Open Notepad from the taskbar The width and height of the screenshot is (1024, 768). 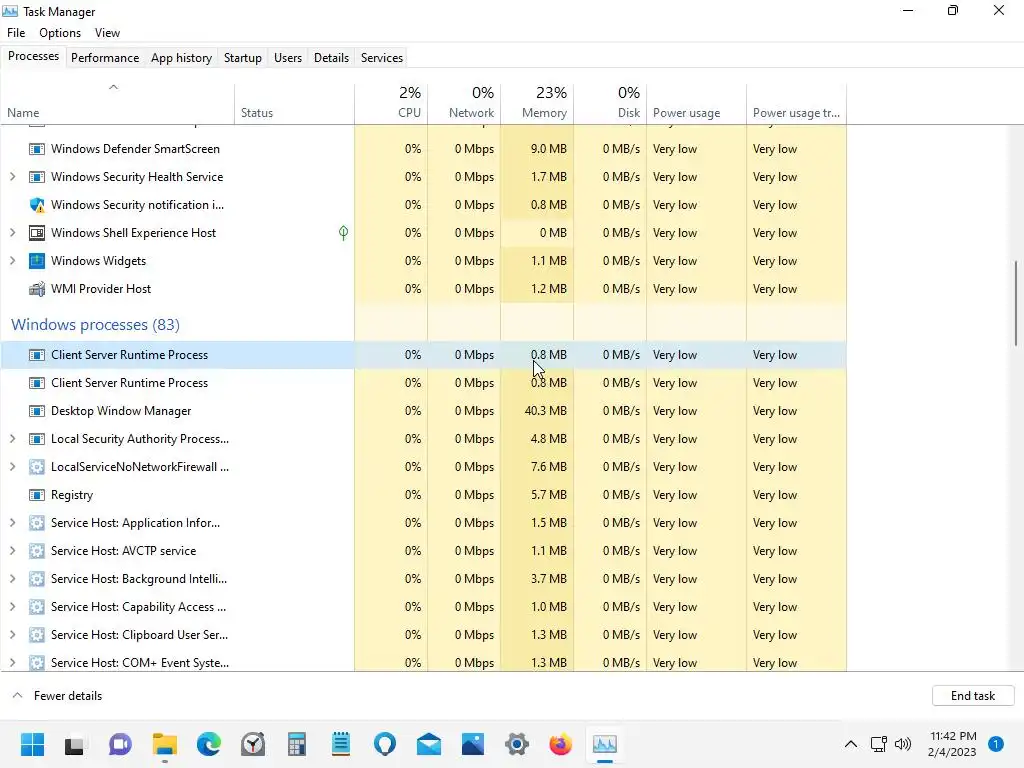tap(341, 744)
